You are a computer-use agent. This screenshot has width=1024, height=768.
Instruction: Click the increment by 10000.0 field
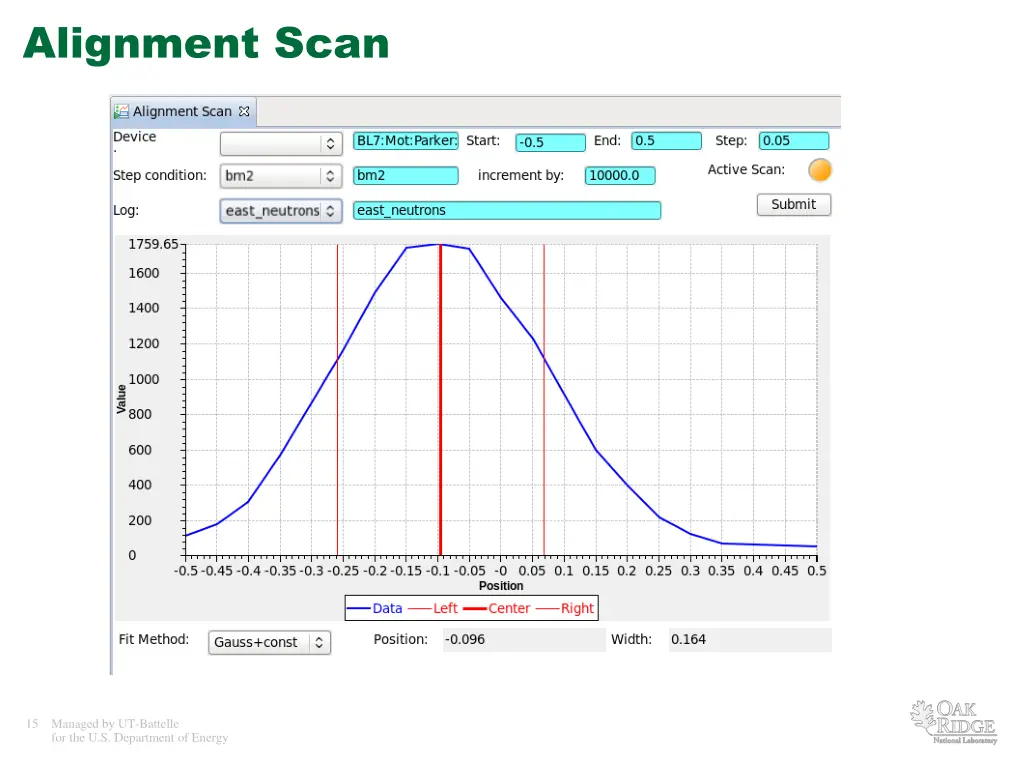point(620,176)
